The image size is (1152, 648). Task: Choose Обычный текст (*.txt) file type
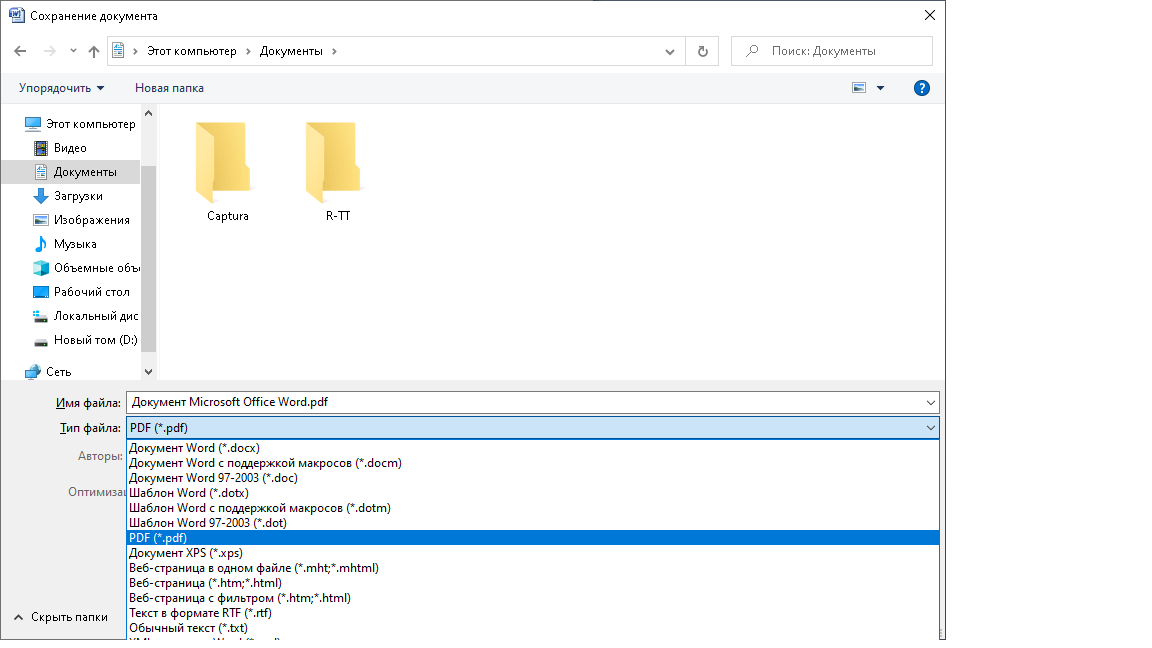(x=533, y=628)
